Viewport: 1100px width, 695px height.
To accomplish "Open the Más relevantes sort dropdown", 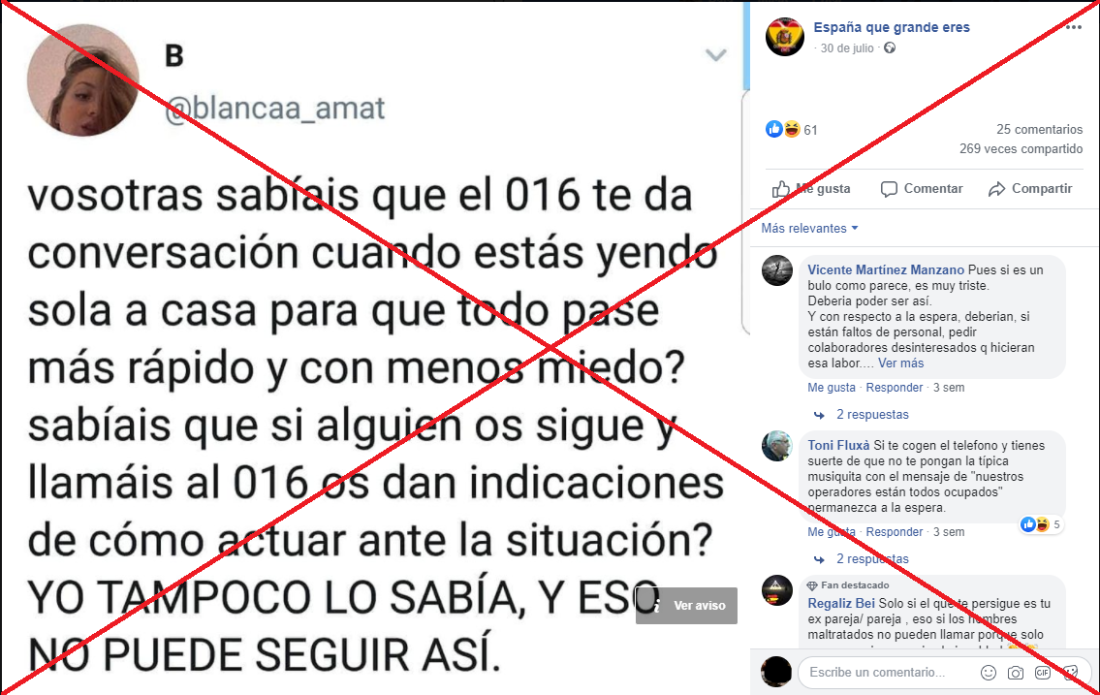I will click(x=810, y=229).
